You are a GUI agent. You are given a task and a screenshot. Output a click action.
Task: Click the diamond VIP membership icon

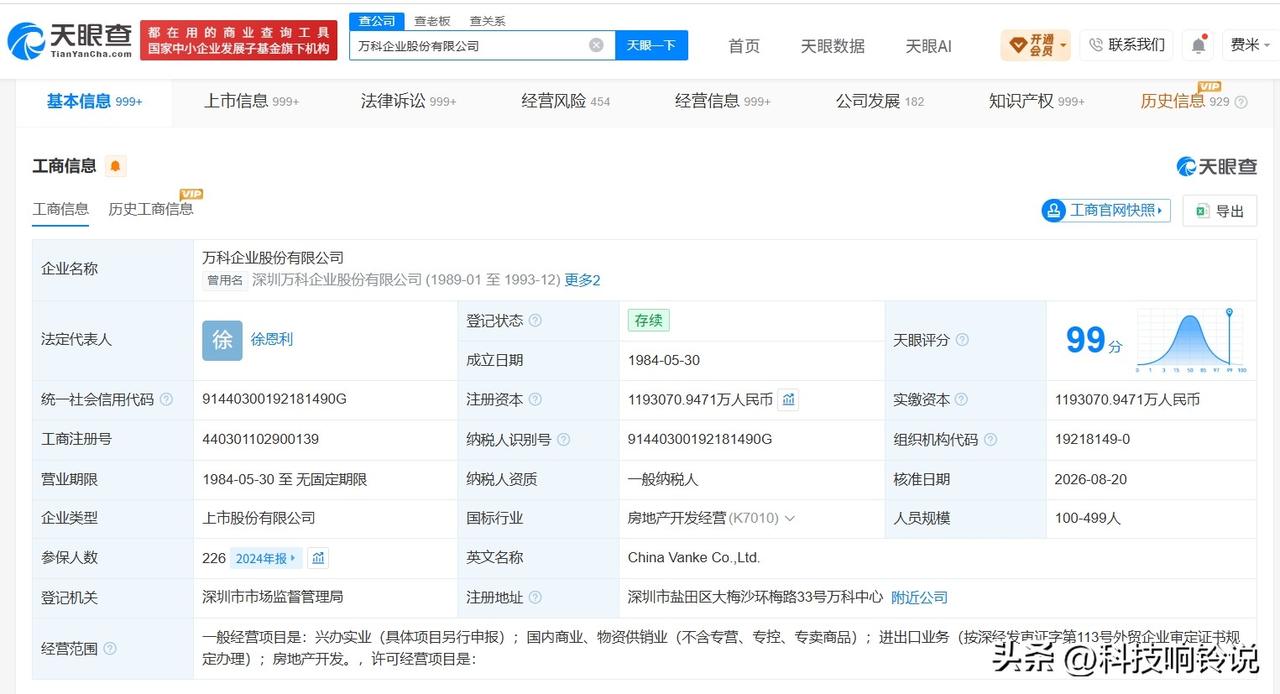1018,45
